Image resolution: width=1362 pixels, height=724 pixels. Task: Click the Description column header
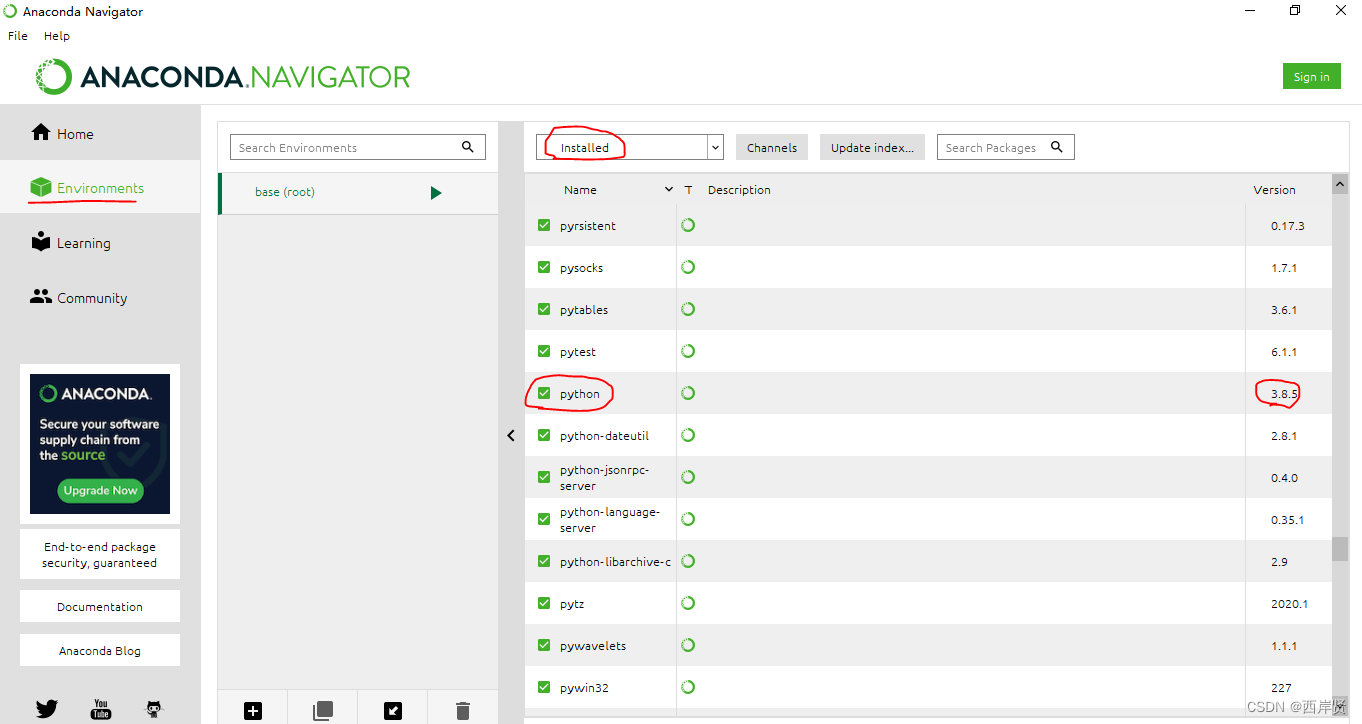pos(739,190)
